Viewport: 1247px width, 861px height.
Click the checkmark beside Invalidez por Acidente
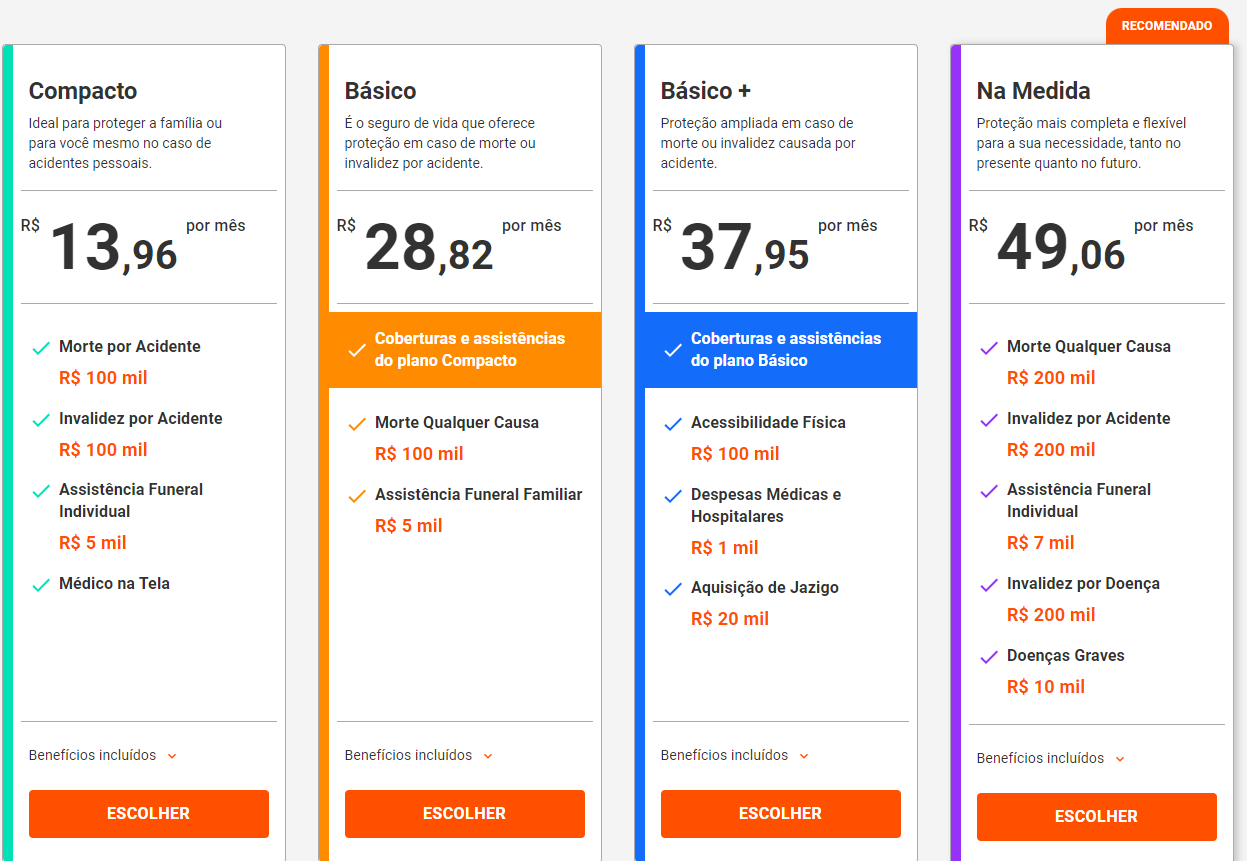[40, 418]
